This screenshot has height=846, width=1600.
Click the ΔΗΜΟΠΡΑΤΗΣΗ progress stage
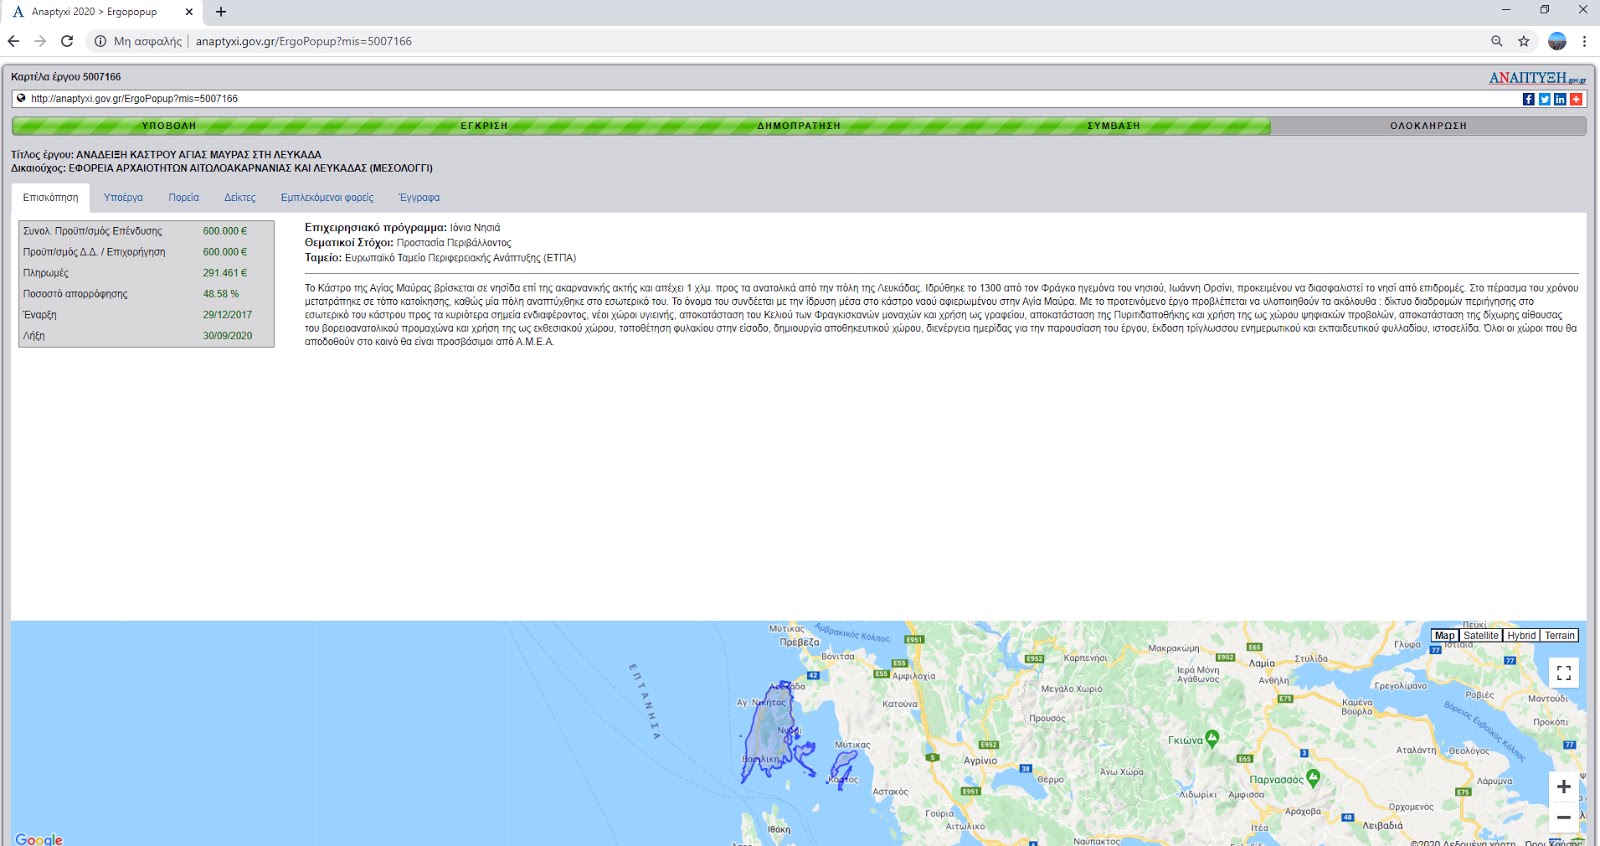798,126
